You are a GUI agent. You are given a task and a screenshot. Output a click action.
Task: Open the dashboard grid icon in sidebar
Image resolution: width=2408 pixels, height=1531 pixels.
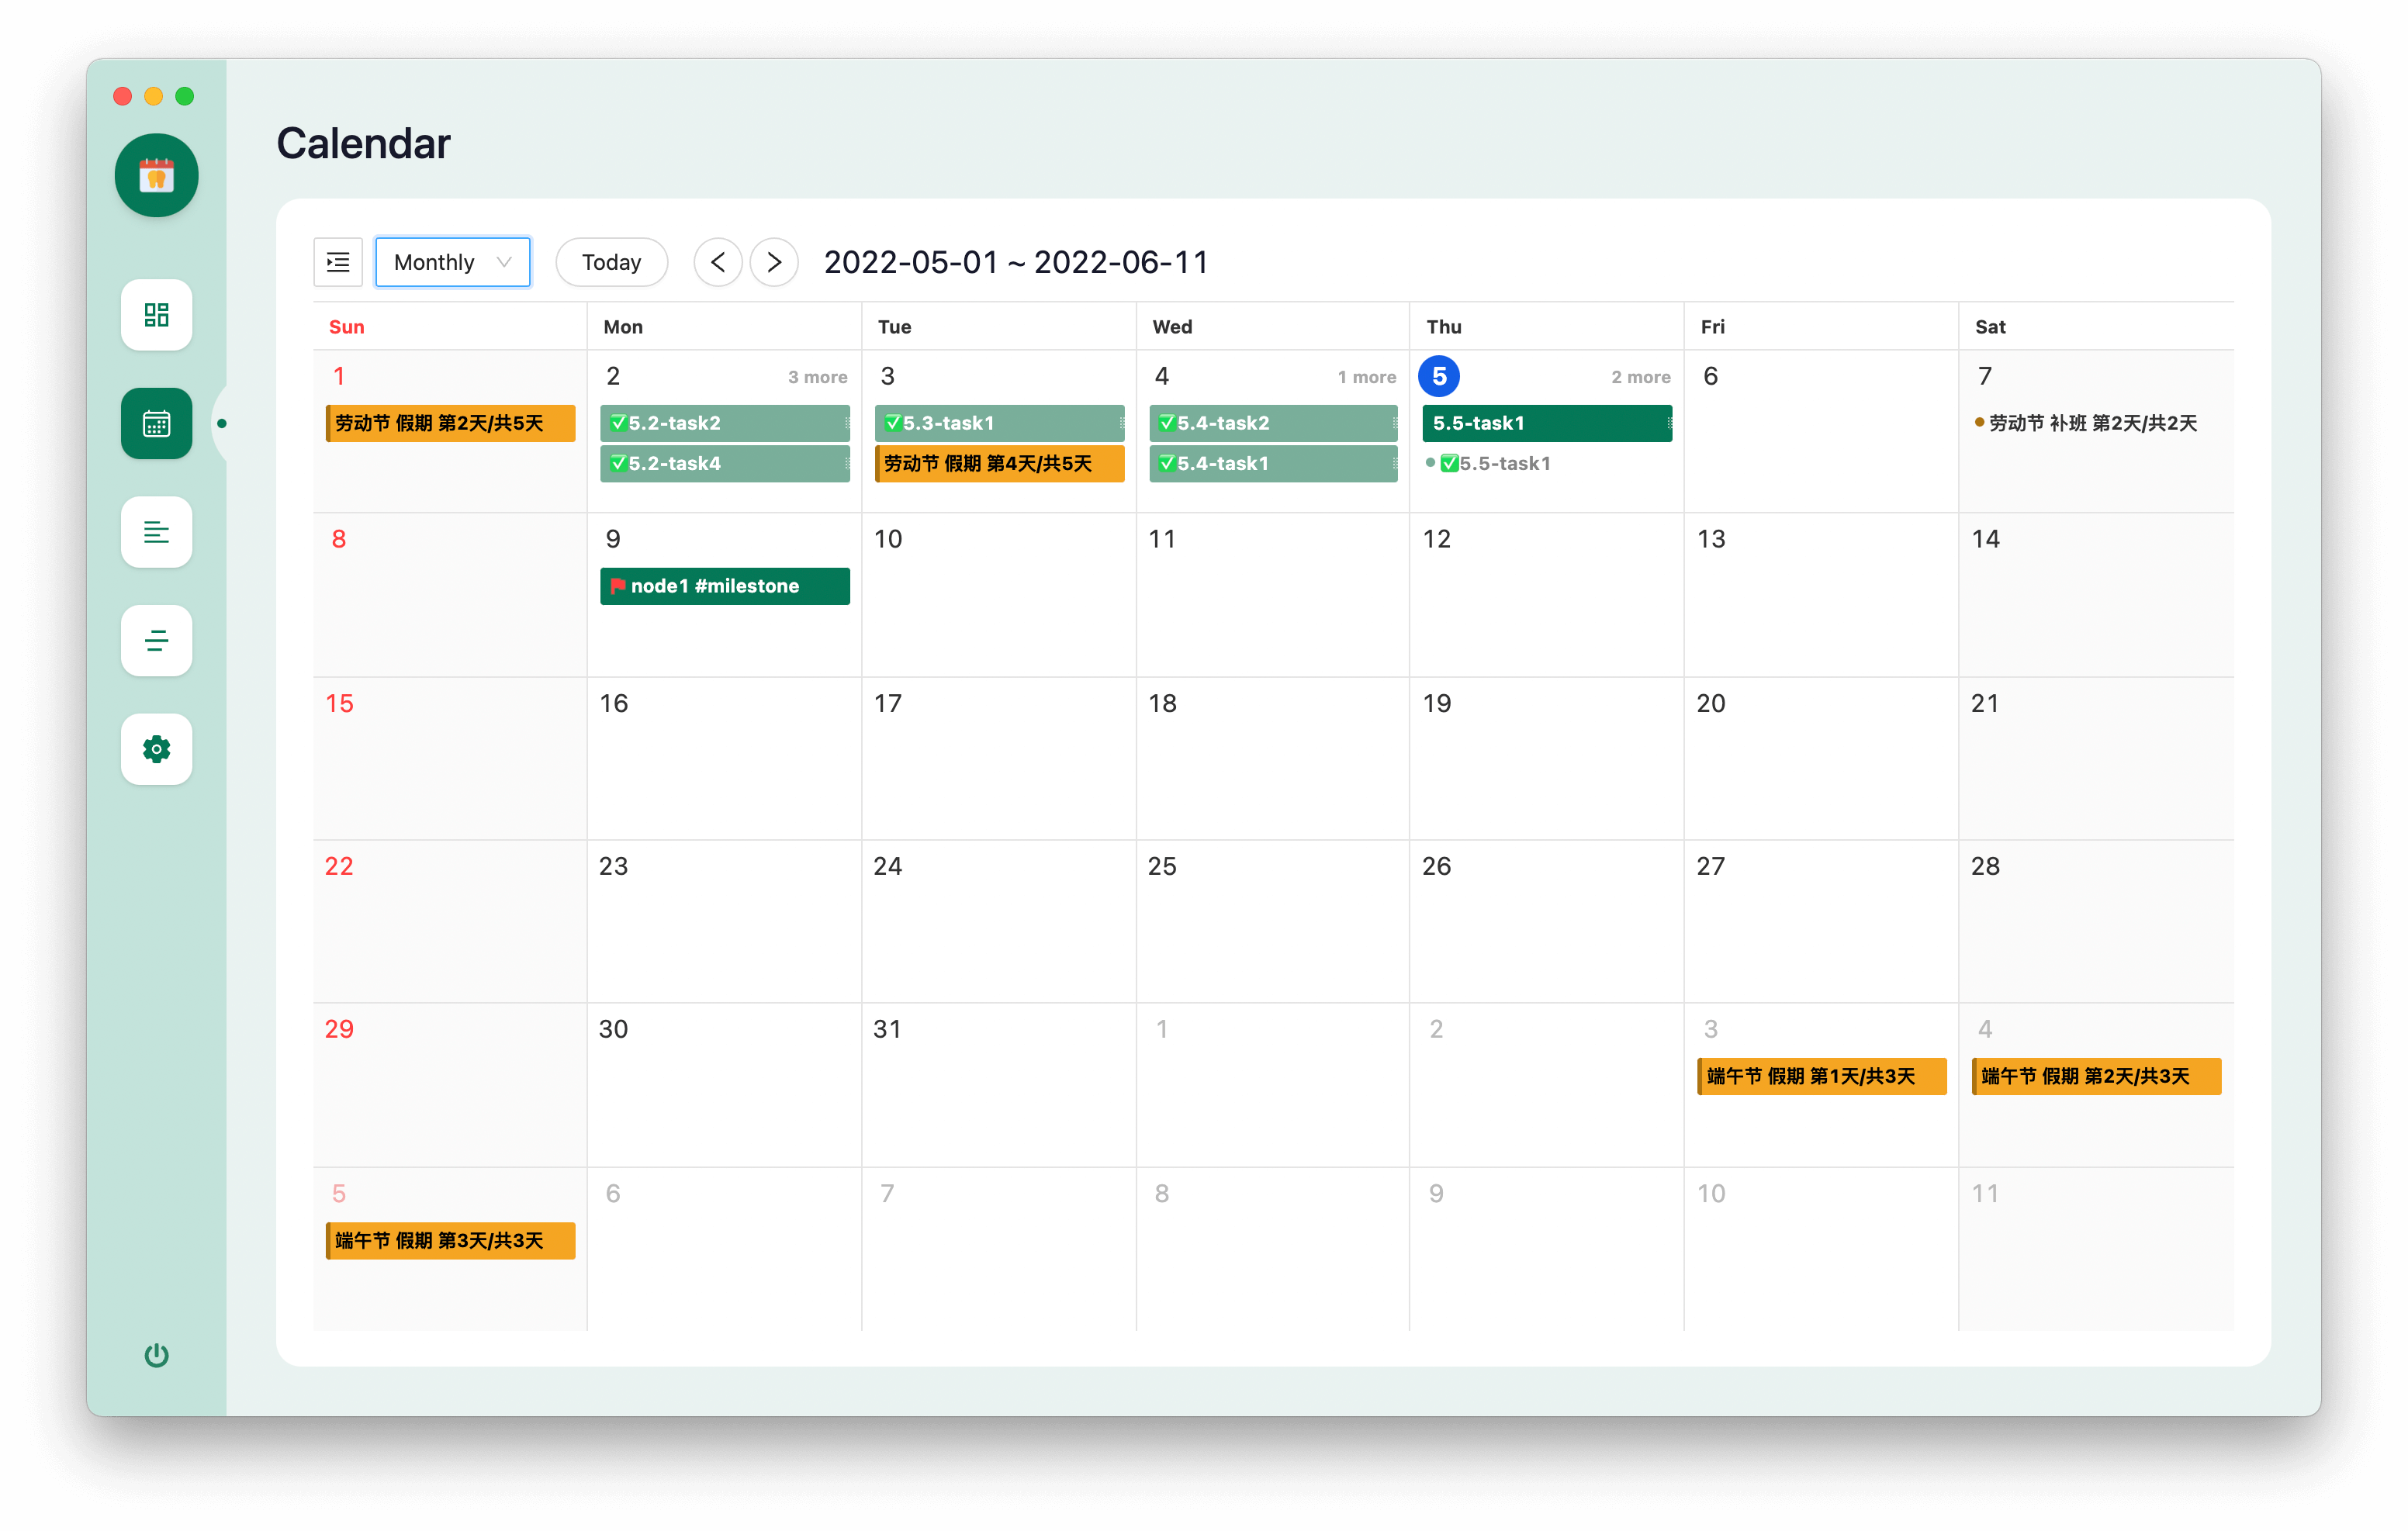(156, 315)
